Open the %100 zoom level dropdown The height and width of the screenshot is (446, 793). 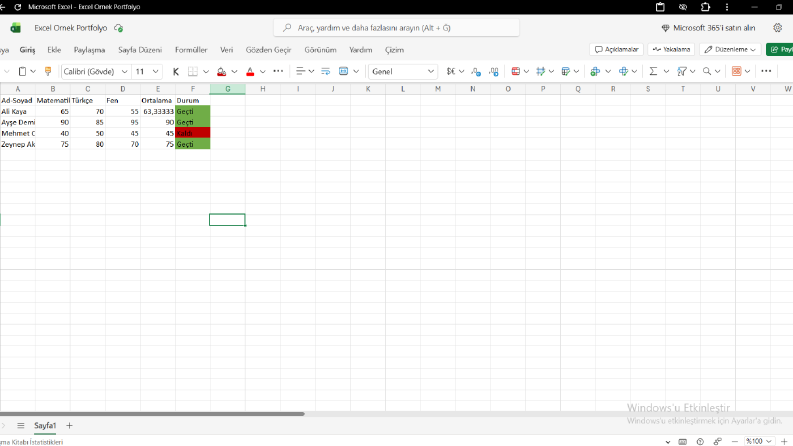point(759,441)
